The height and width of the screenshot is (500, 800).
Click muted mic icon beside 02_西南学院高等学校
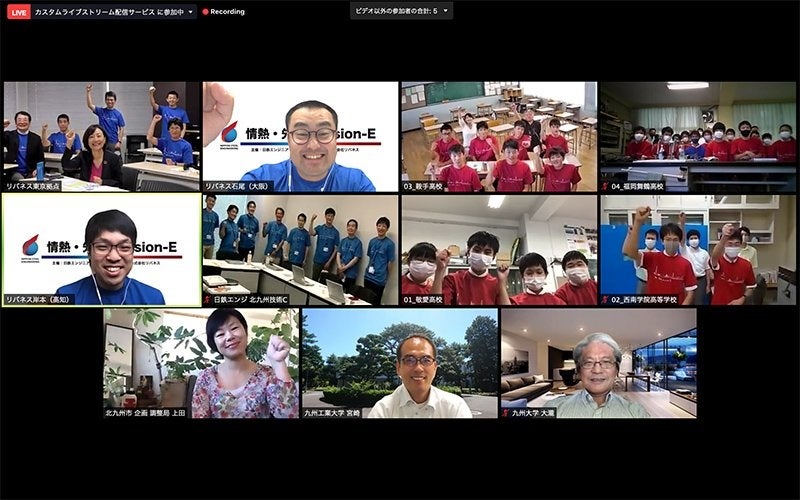tap(606, 300)
